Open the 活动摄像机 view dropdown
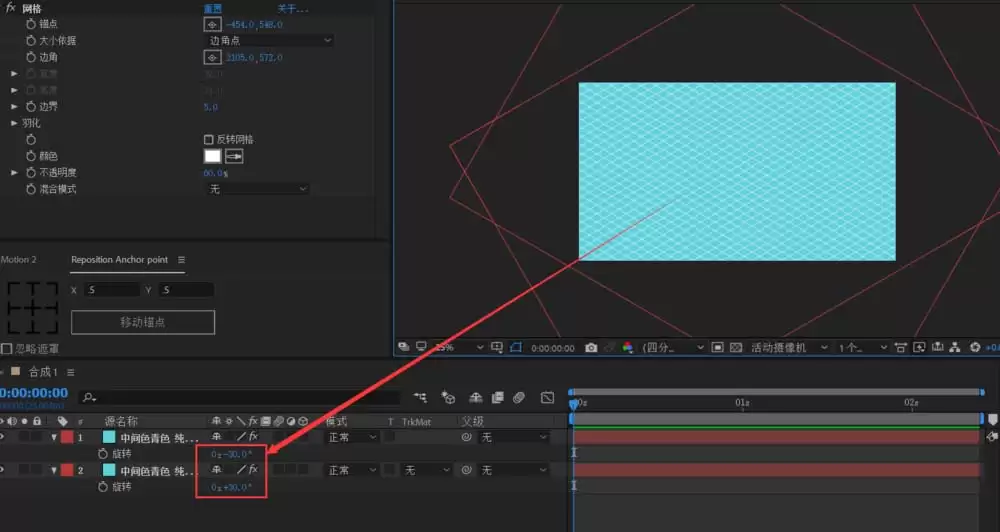This screenshot has height=532, width=1000. pos(788,348)
